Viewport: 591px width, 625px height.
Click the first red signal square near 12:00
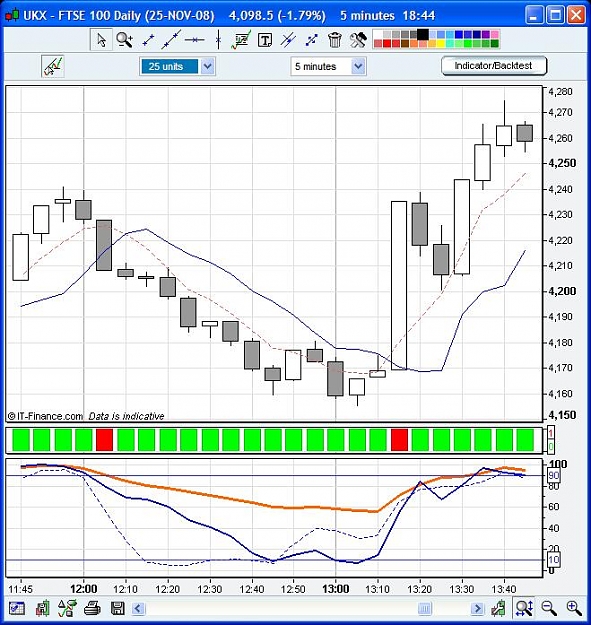(x=104, y=440)
